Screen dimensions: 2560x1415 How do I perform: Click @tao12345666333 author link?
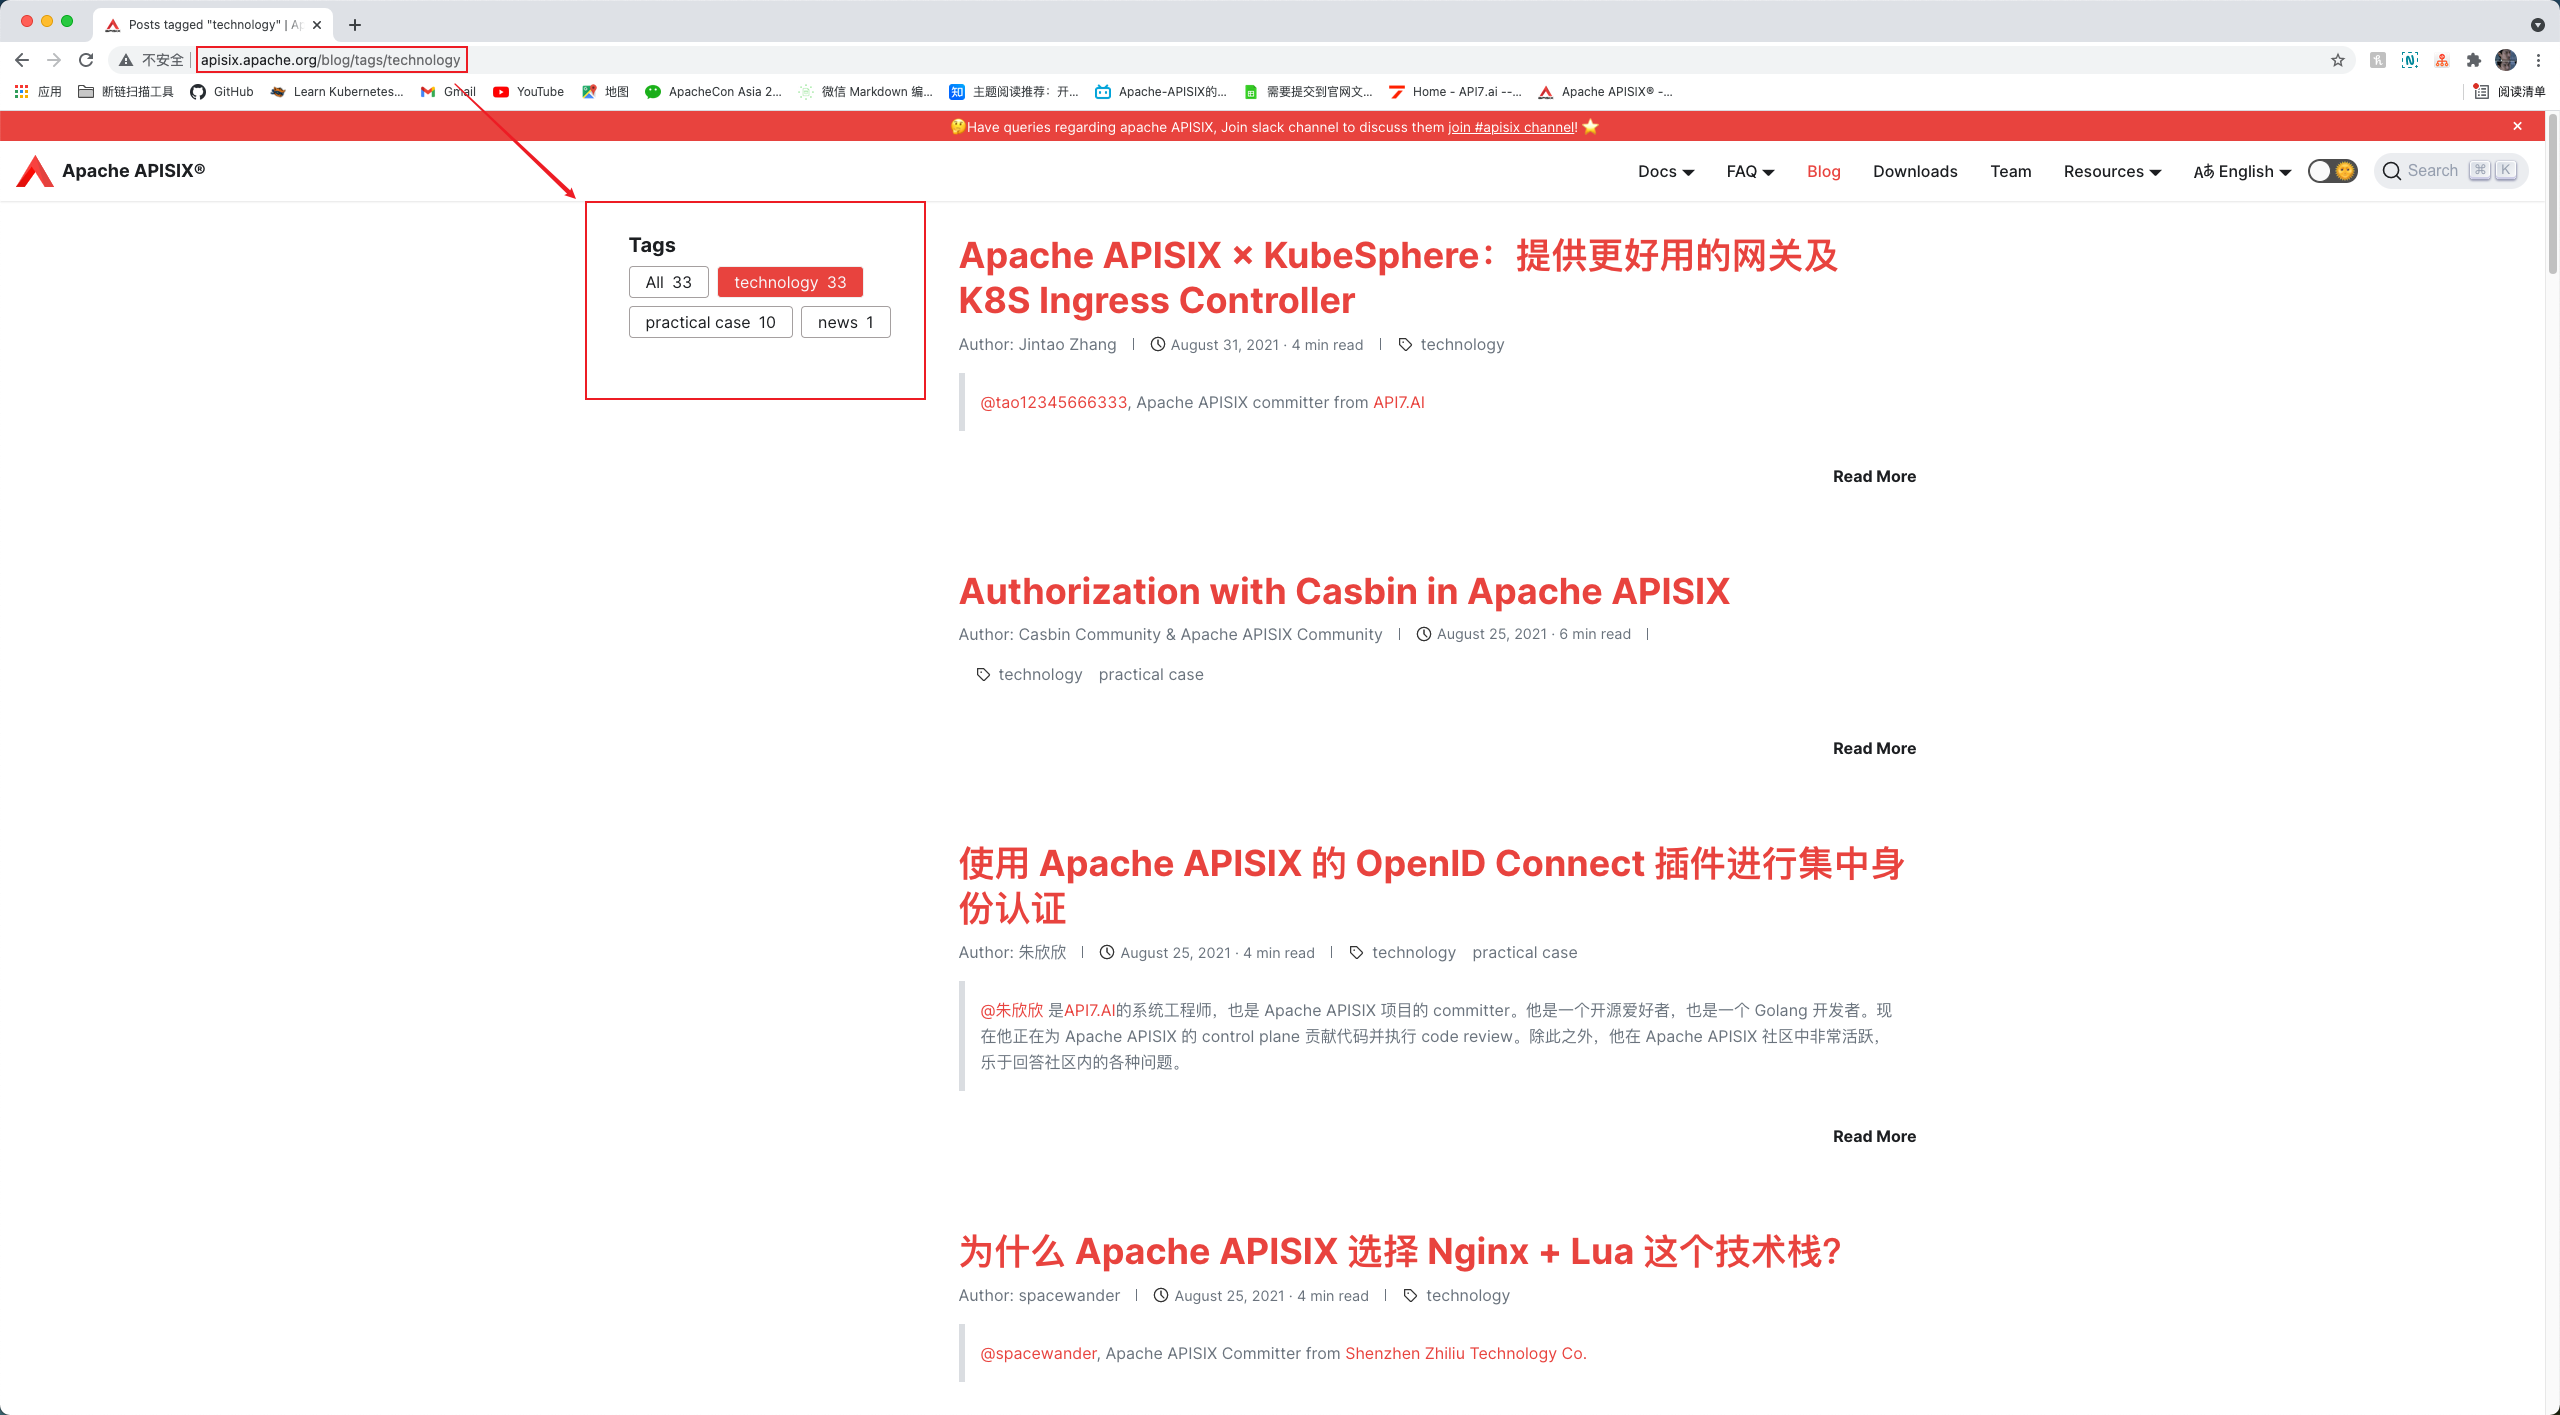[x=1053, y=402]
